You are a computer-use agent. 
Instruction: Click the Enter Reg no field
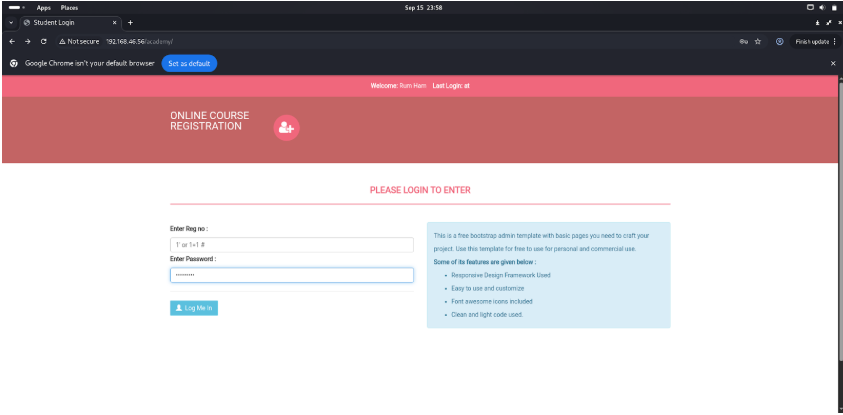(292, 245)
